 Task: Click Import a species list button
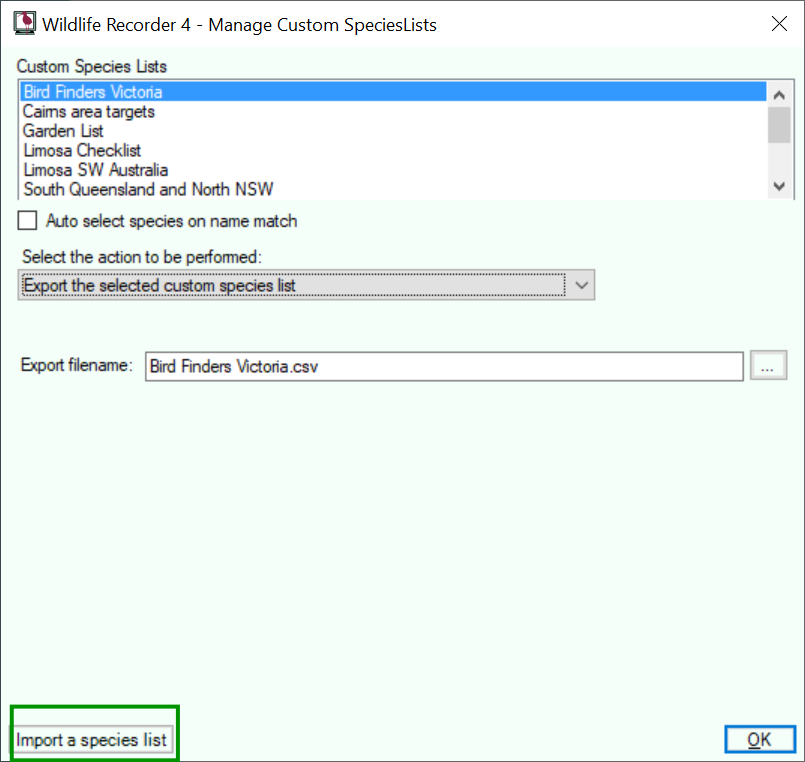[x=92, y=740]
